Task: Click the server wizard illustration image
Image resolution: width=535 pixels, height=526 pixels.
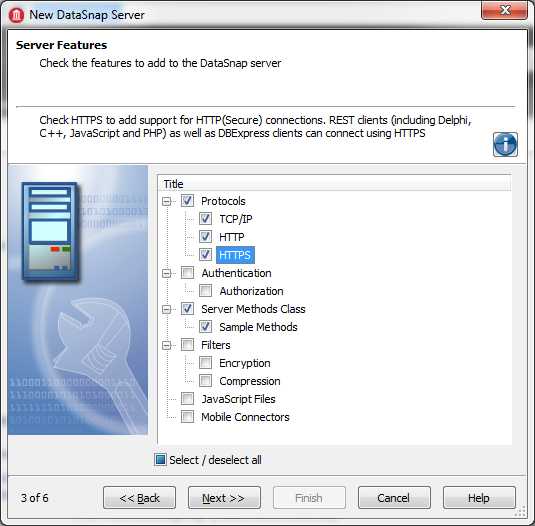Action: point(78,300)
